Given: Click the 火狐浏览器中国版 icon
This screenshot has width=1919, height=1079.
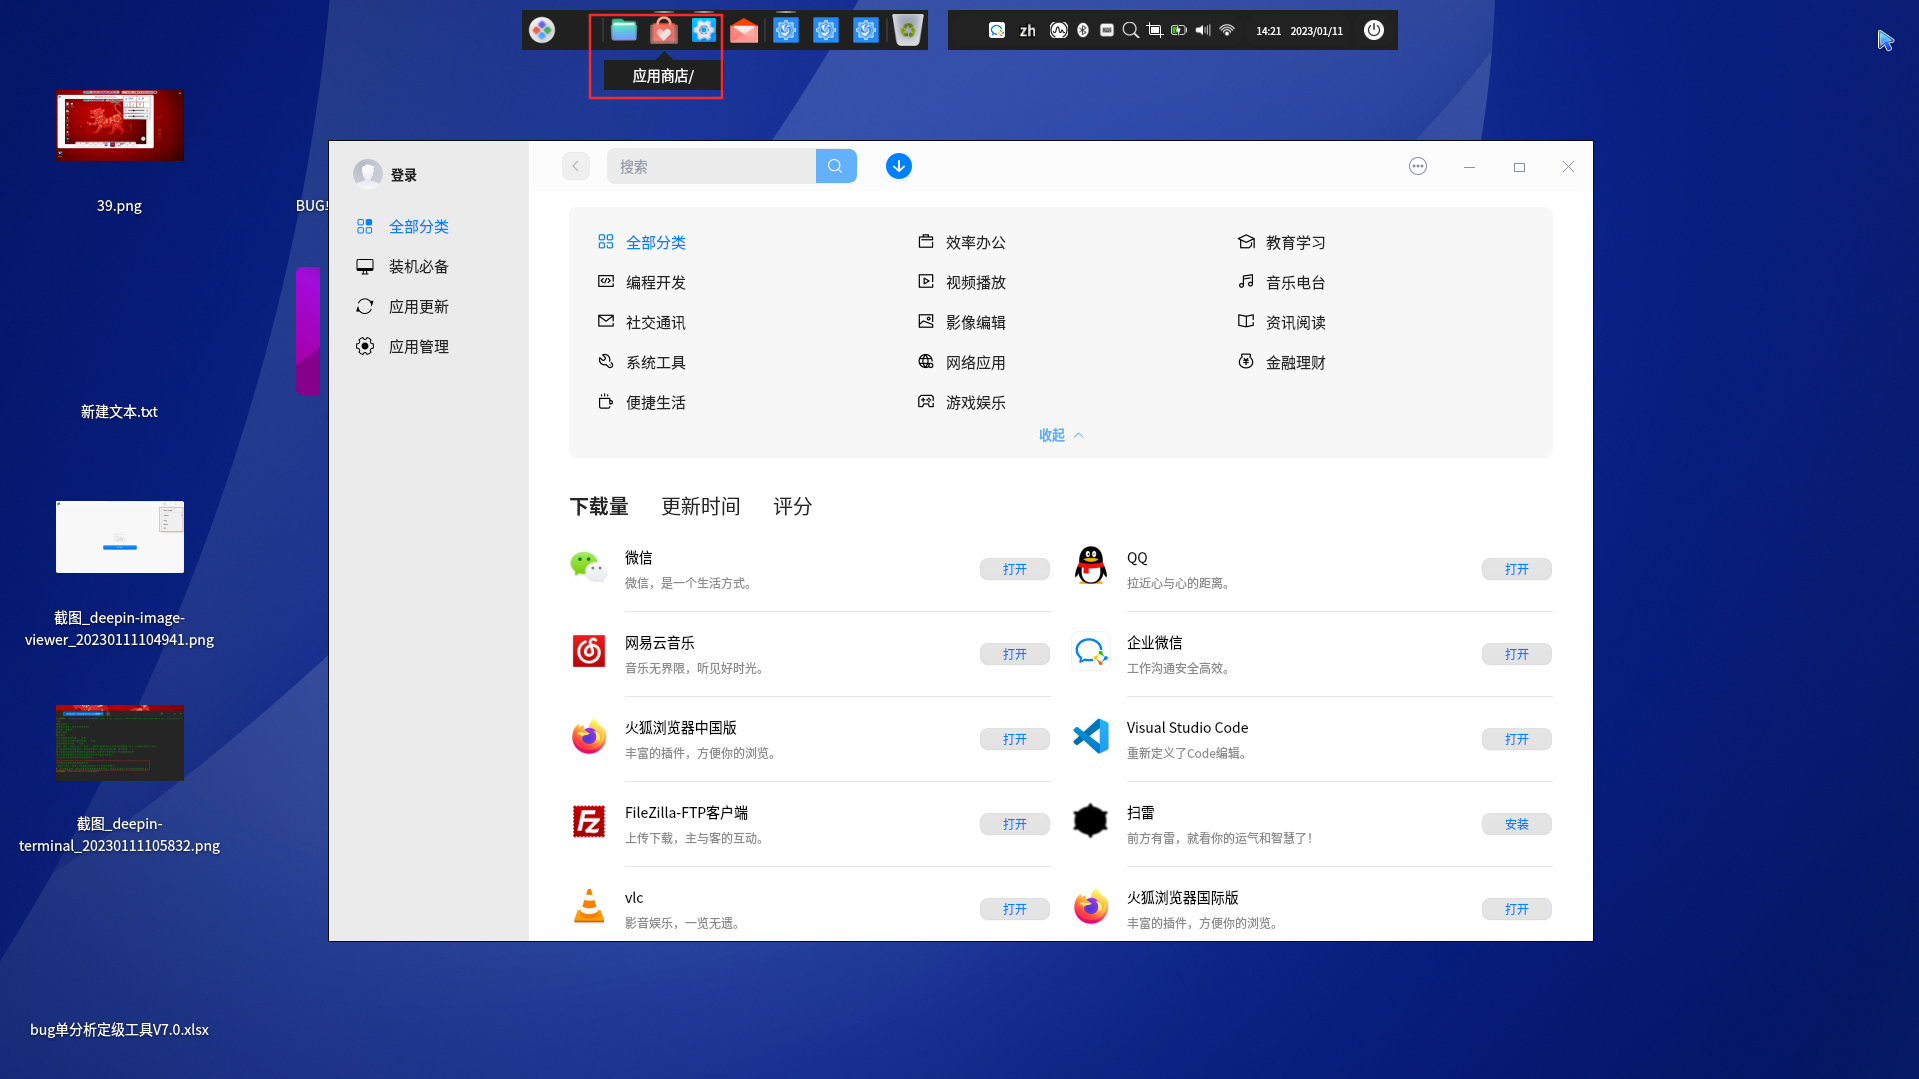Looking at the screenshot, I should (x=589, y=736).
